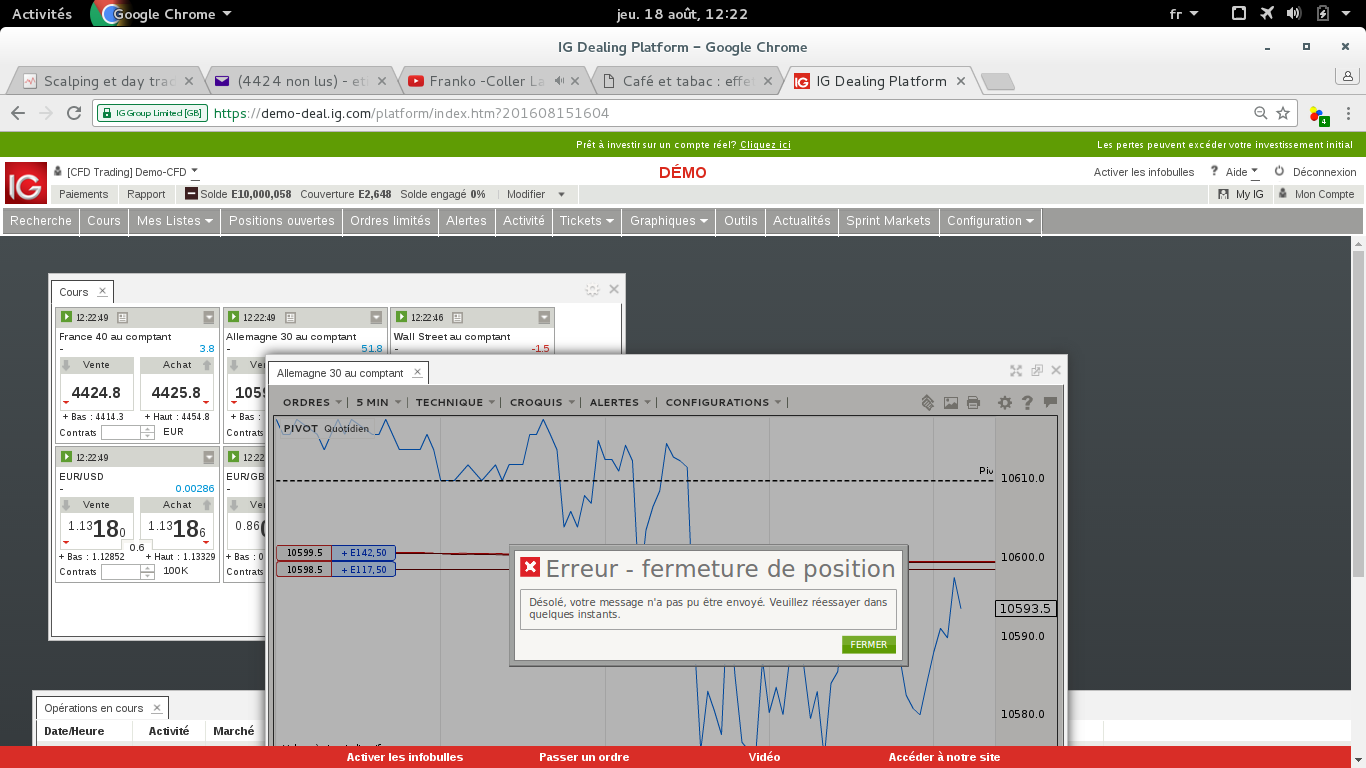The height and width of the screenshot is (768, 1366).
Task: Click the Chrome zoom magnifier icon
Action: [1261, 113]
